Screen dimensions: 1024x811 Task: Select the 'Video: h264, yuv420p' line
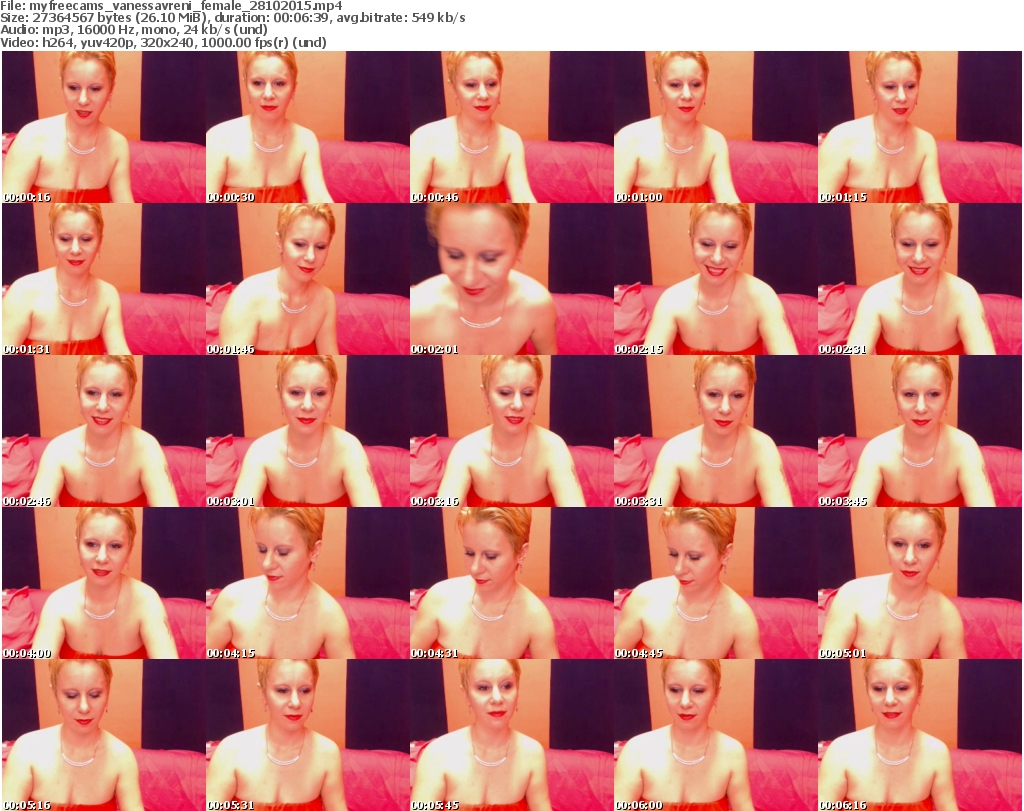[163, 42]
